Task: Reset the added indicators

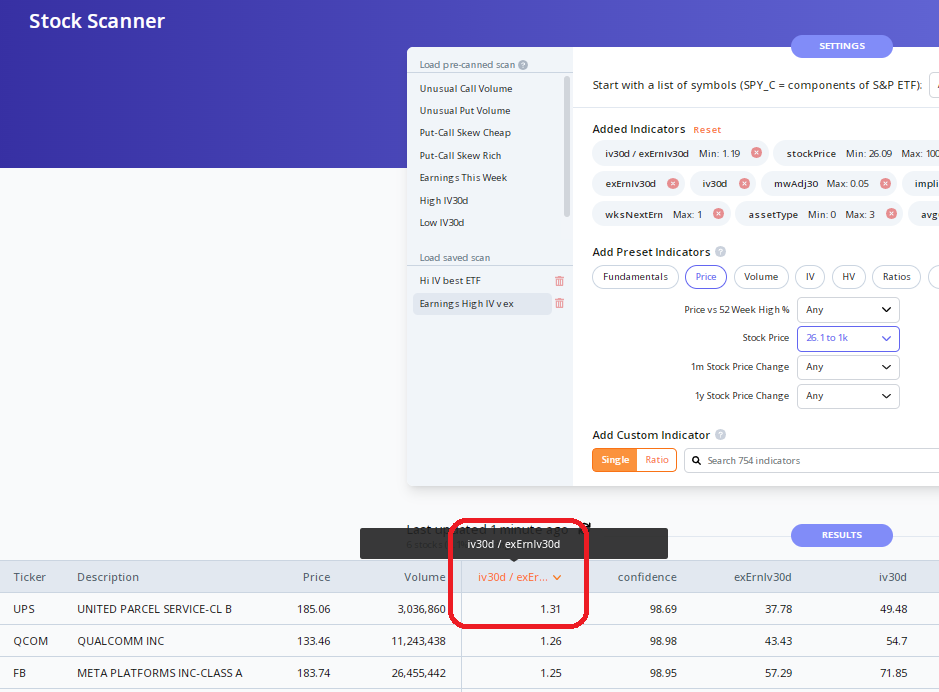Action: (707, 130)
